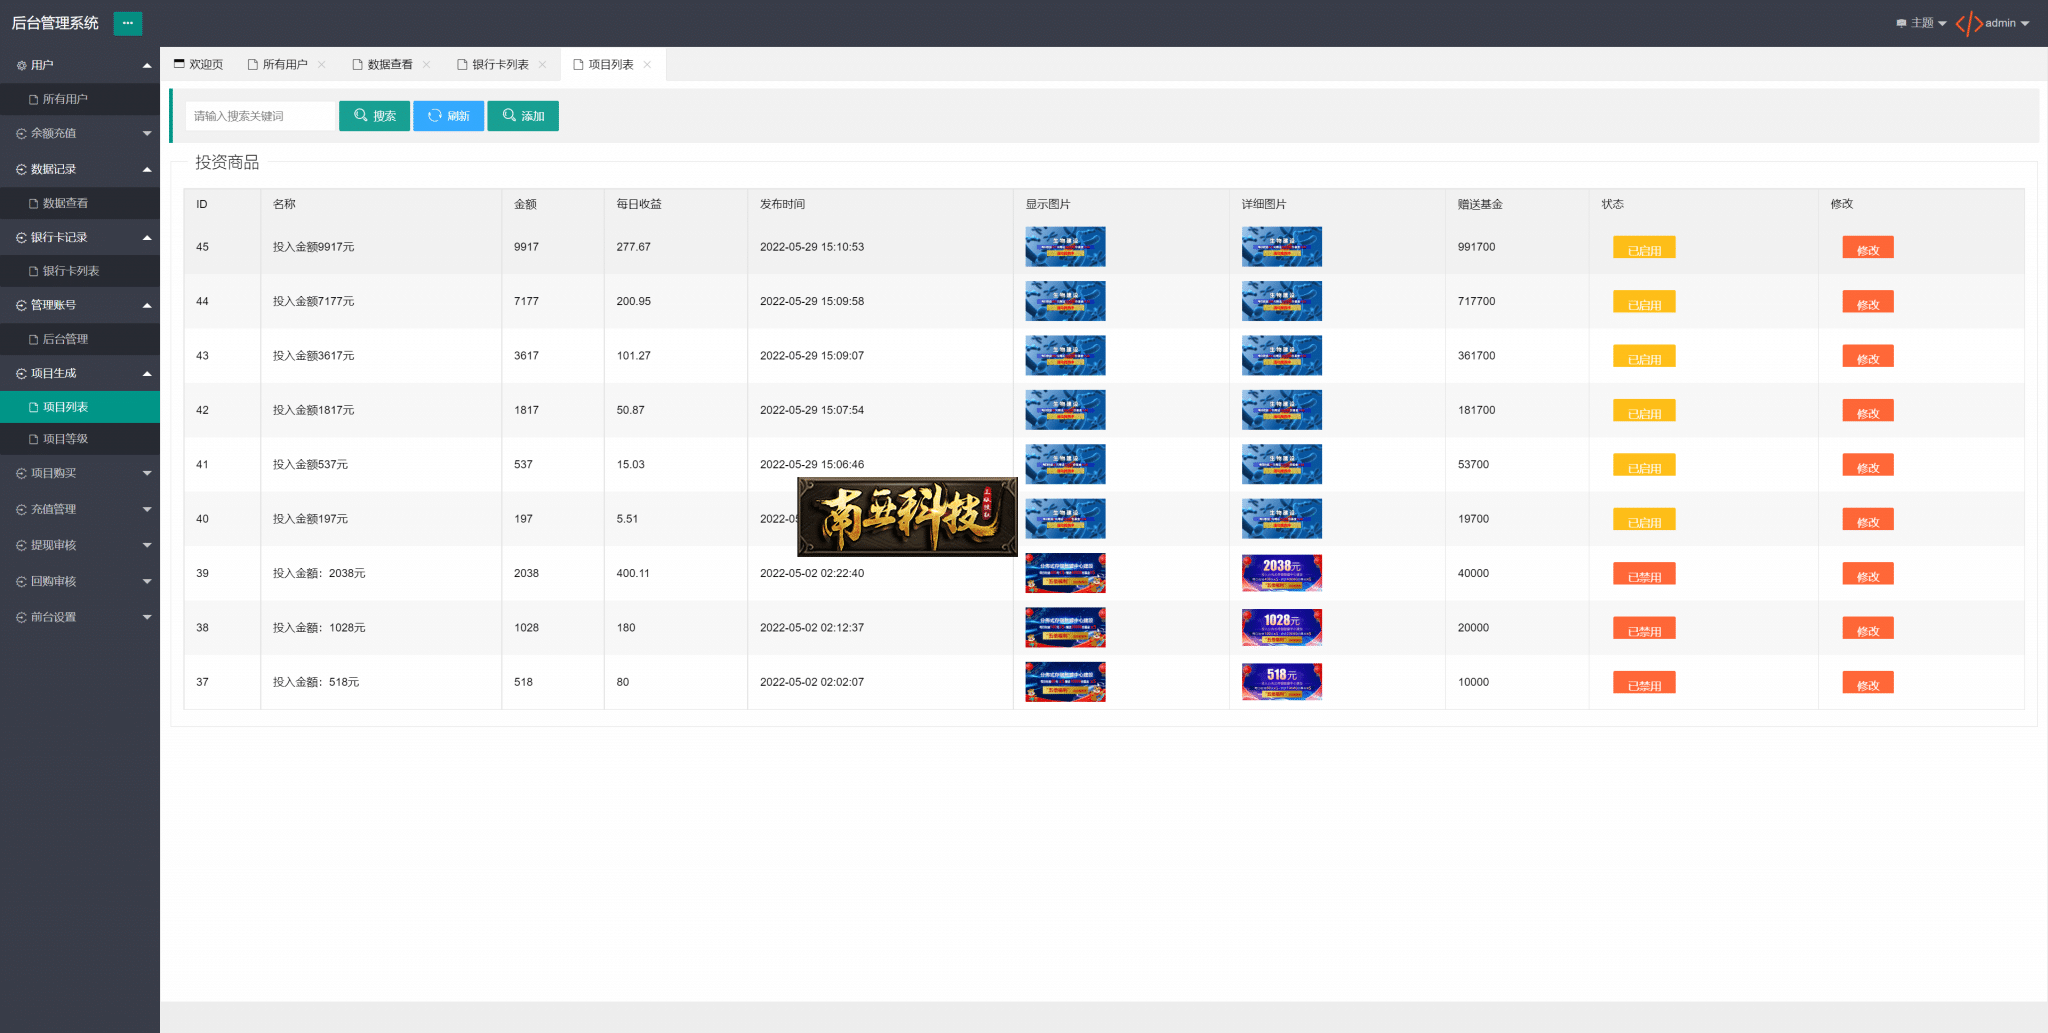This screenshot has width=2048, height=1033.
Task: Open the 2038元 detail image thumbnail
Action: click(1282, 573)
